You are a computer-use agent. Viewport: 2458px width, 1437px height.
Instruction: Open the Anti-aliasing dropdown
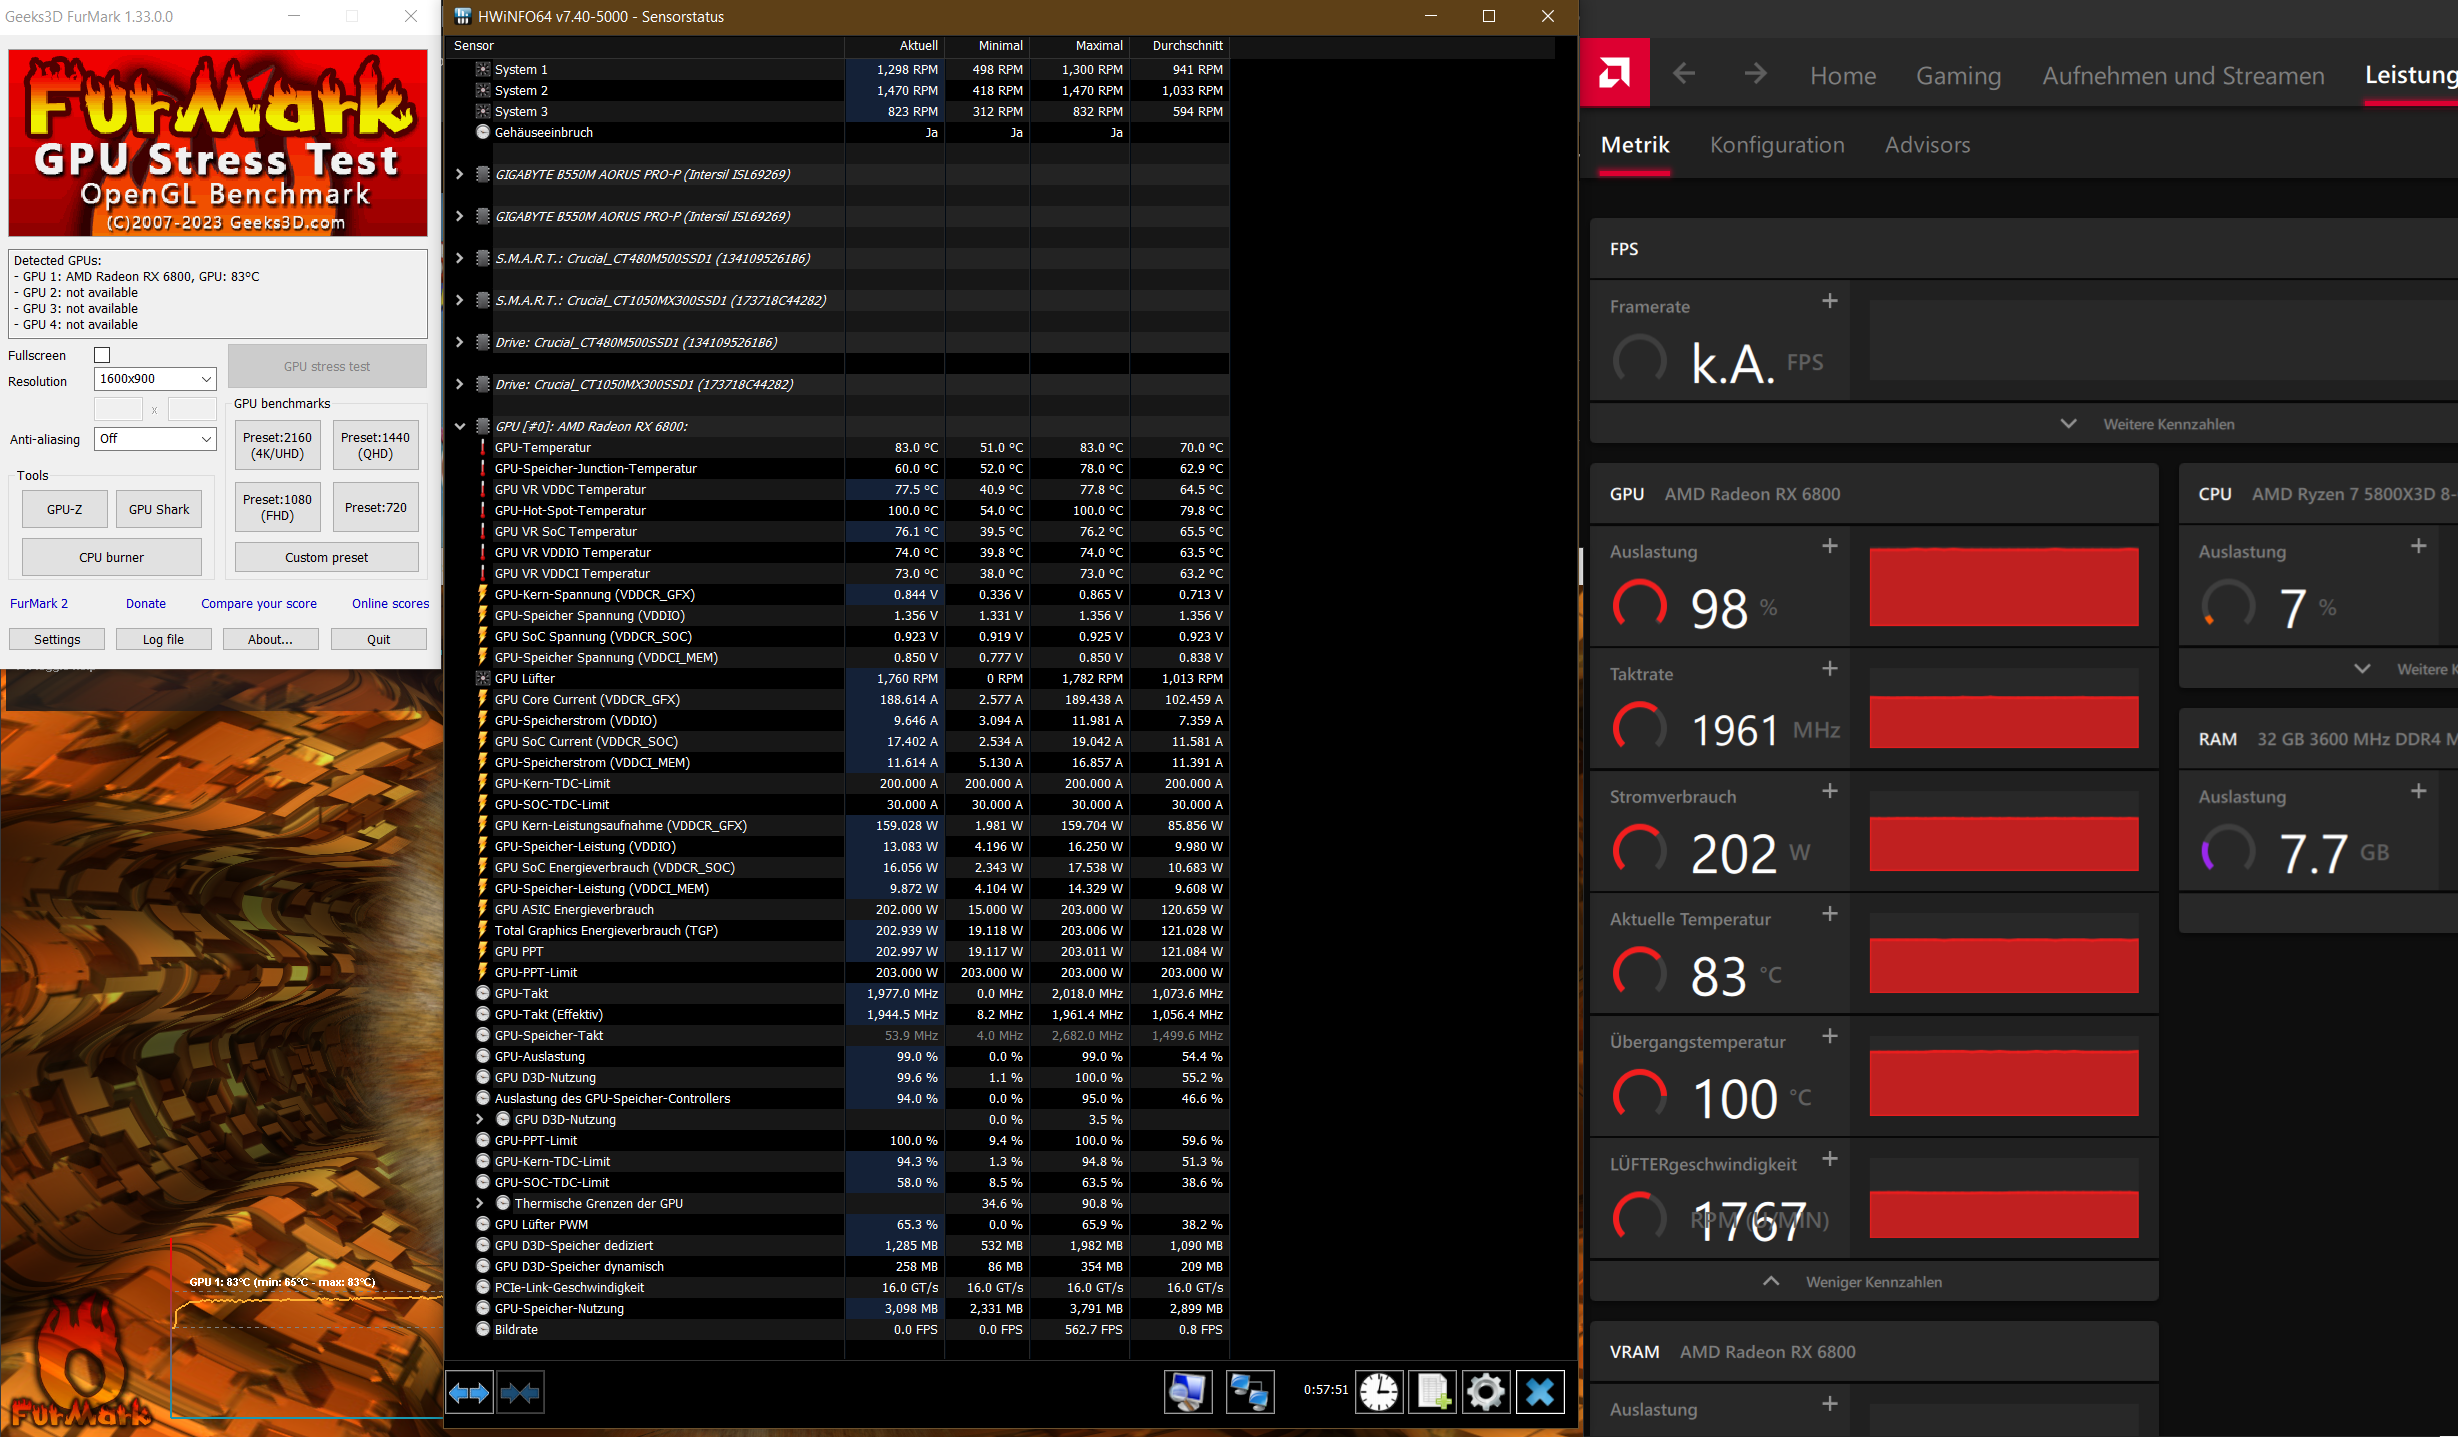click(155, 439)
